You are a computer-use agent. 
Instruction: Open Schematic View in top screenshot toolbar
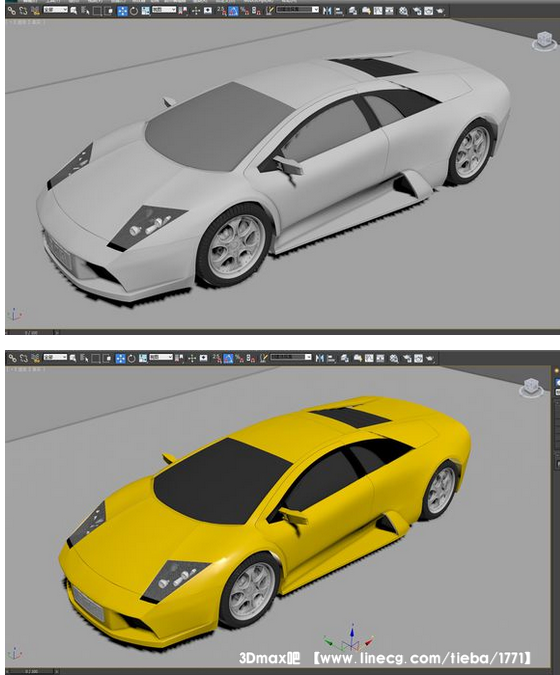pos(390,10)
